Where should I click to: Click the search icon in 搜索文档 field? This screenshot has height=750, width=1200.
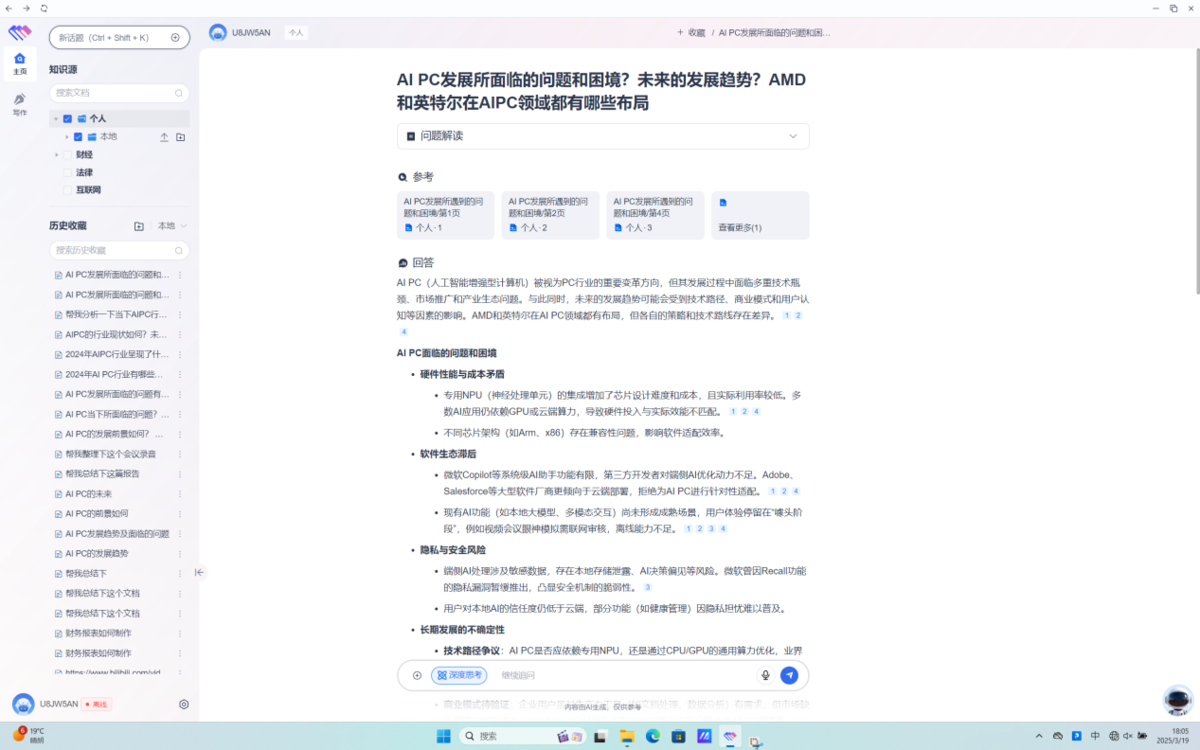coord(179,93)
